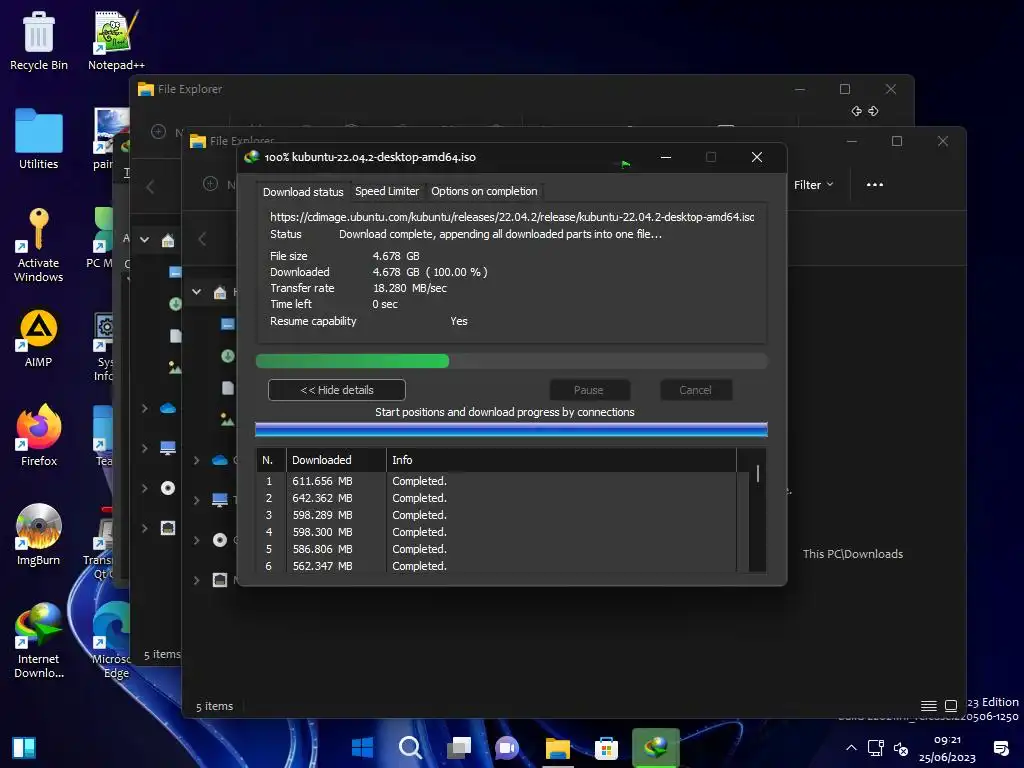The height and width of the screenshot is (768, 1024).
Task: Click the connections list vertical scrollbar
Action: (757, 474)
